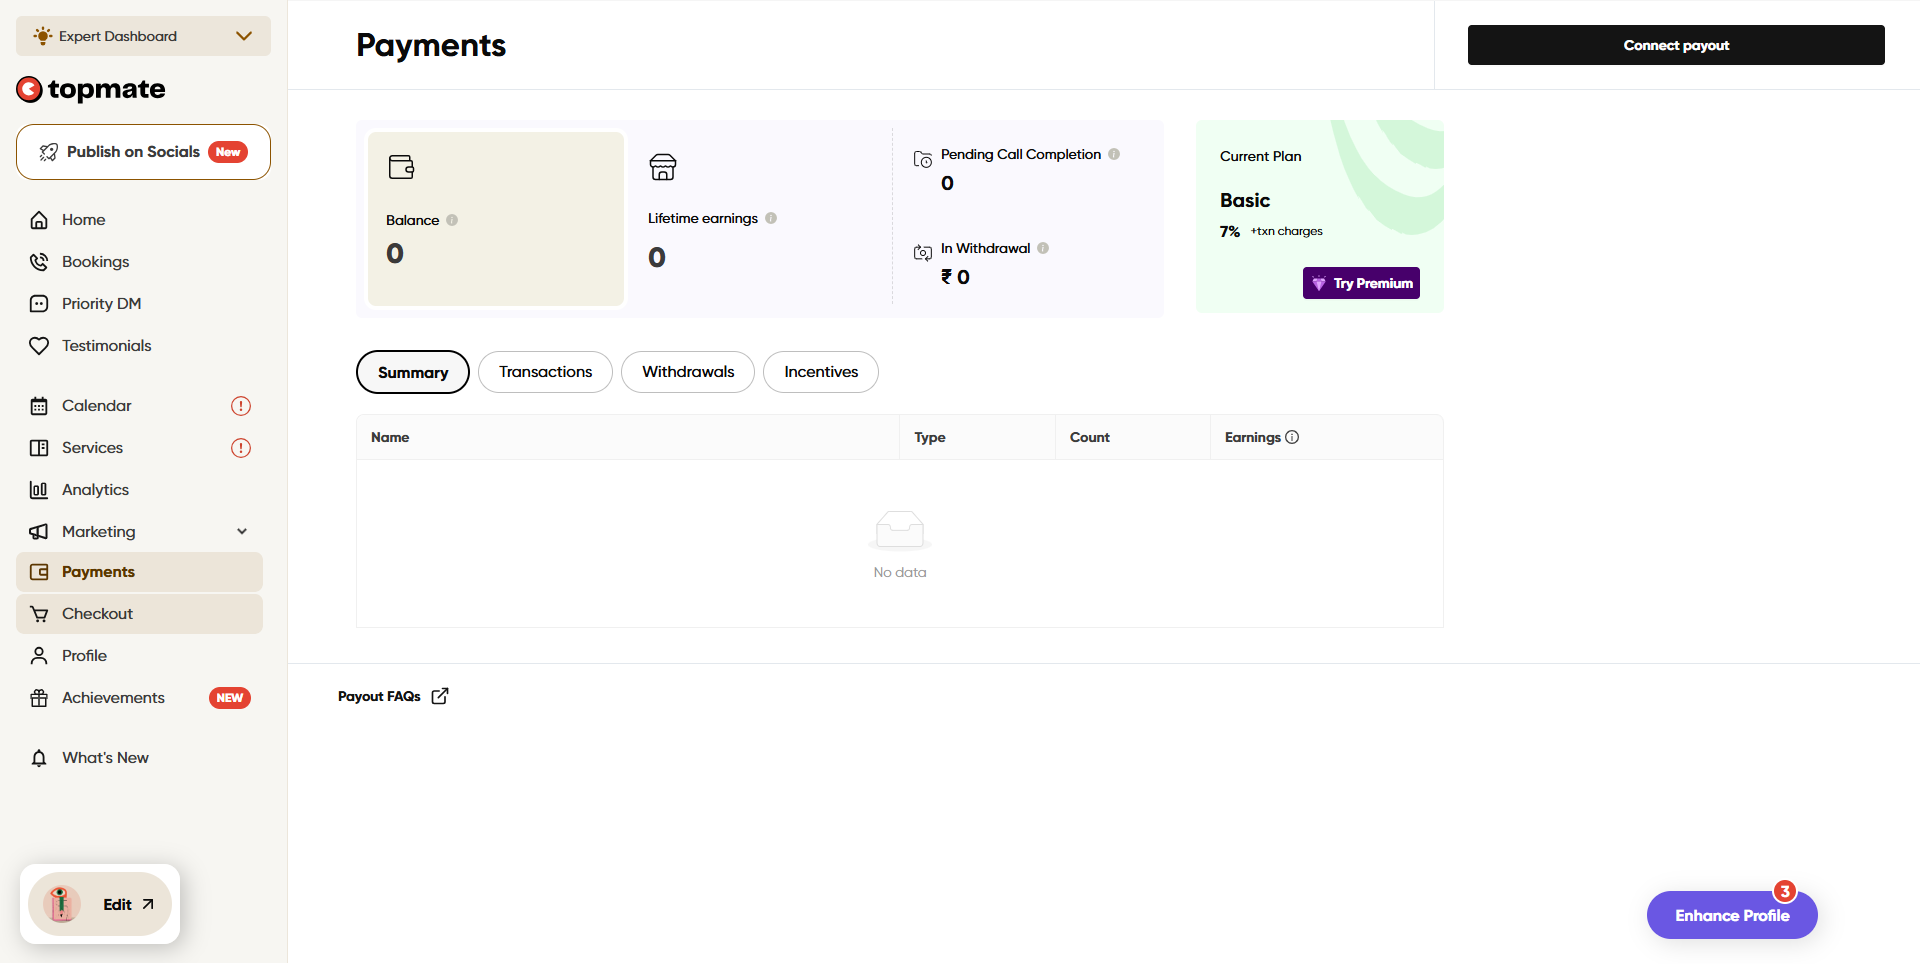Viewport: 1920px width, 964px height.
Task: Click the Pending Call Completion info icon
Action: pos(1114,154)
